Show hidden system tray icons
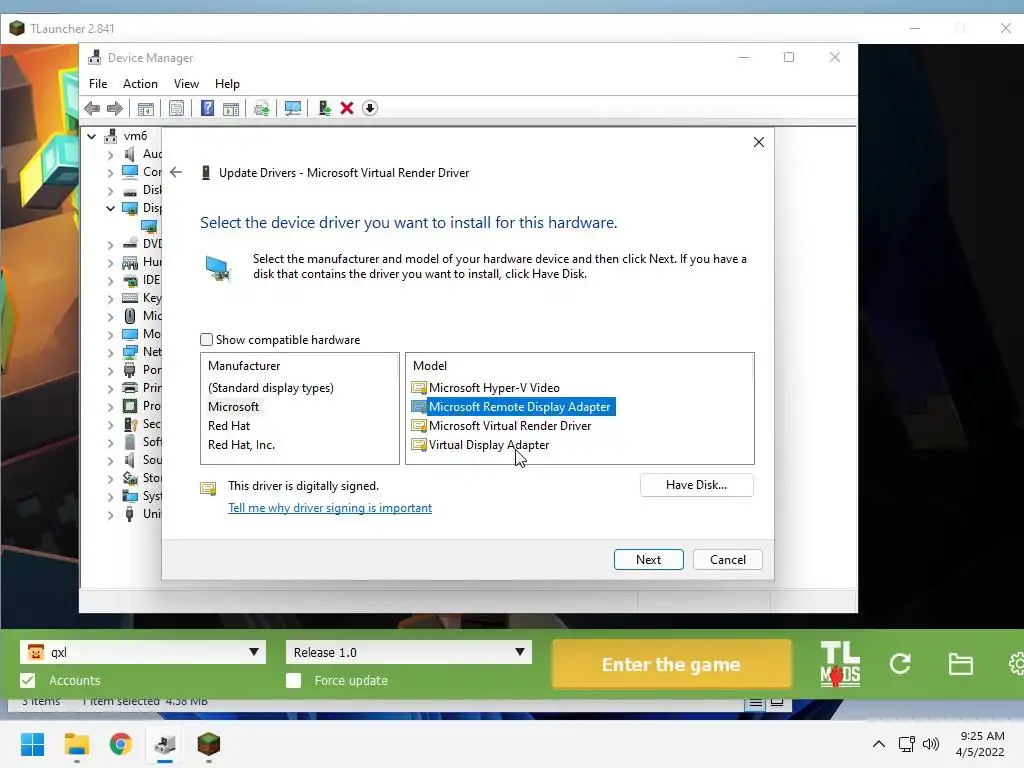 [879, 744]
